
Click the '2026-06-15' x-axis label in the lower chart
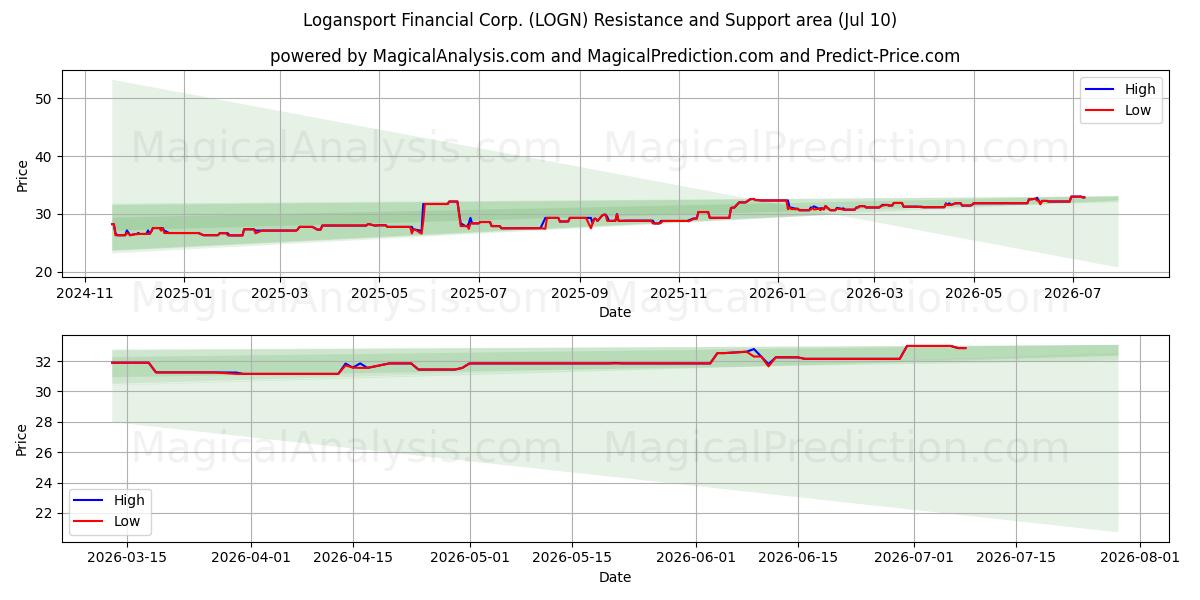[x=797, y=559]
